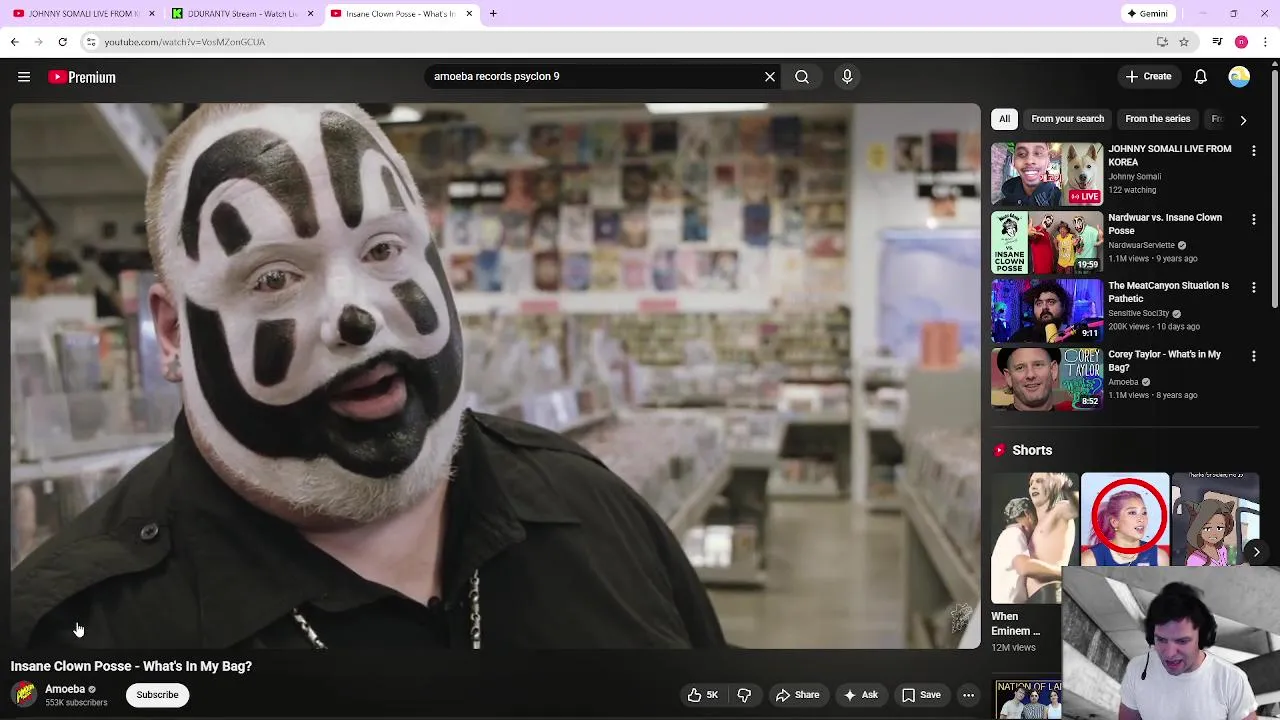The width and height of the screenshot is (1280, 720).
Task: Ask about this video
Action: 860,695
